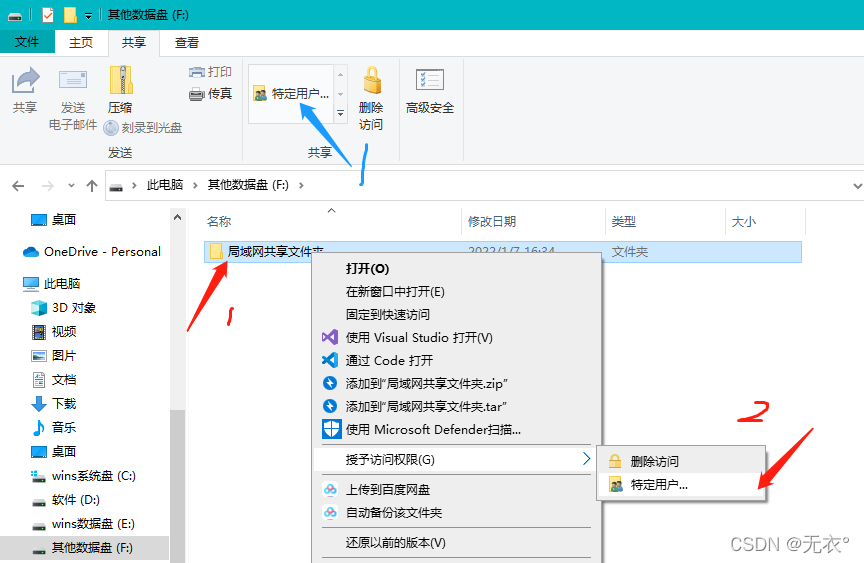Expand chevron after 此电脑 breadcrumb

point(195,186)
